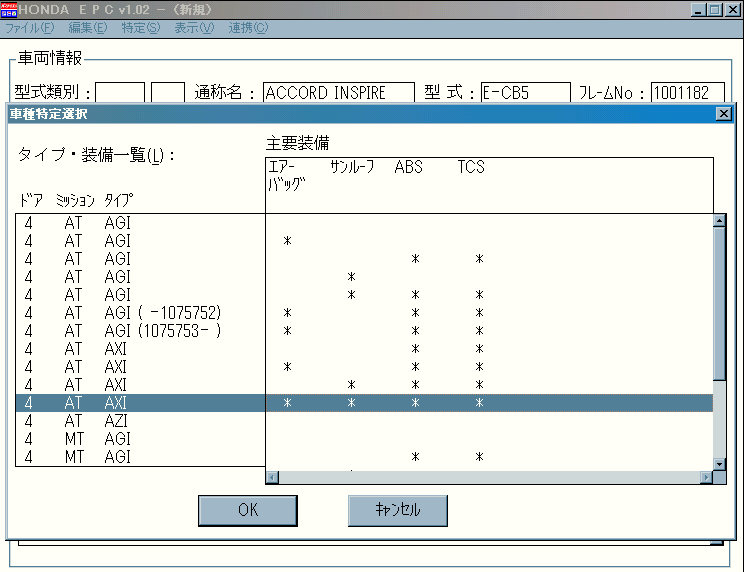The height and width of the screenshot is (572, 744).
Task: Click the vertical scrollbar thumb
Action: [719, 304]
